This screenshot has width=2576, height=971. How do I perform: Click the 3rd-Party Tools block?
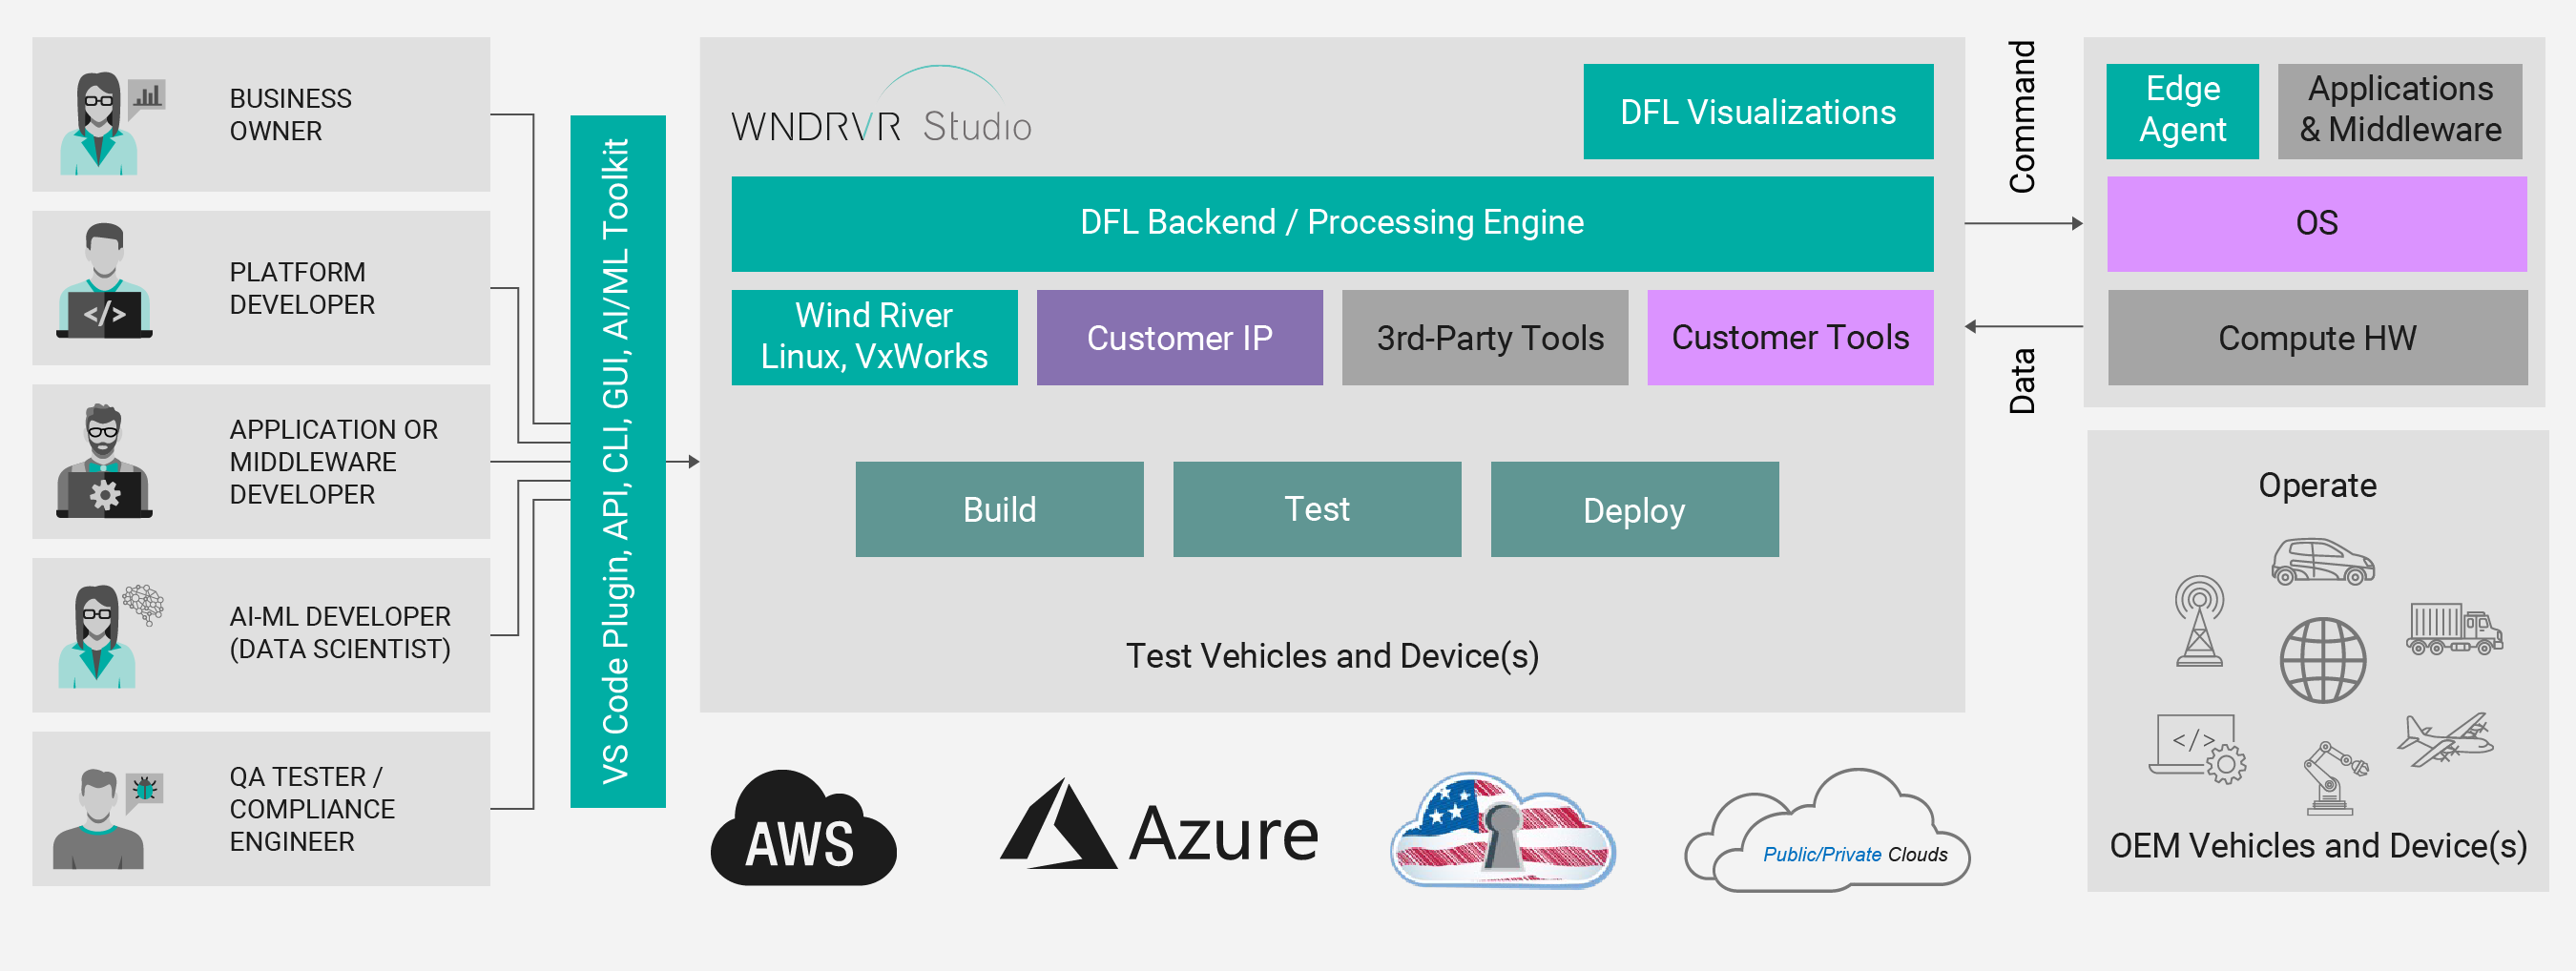tap(1485, 338)
